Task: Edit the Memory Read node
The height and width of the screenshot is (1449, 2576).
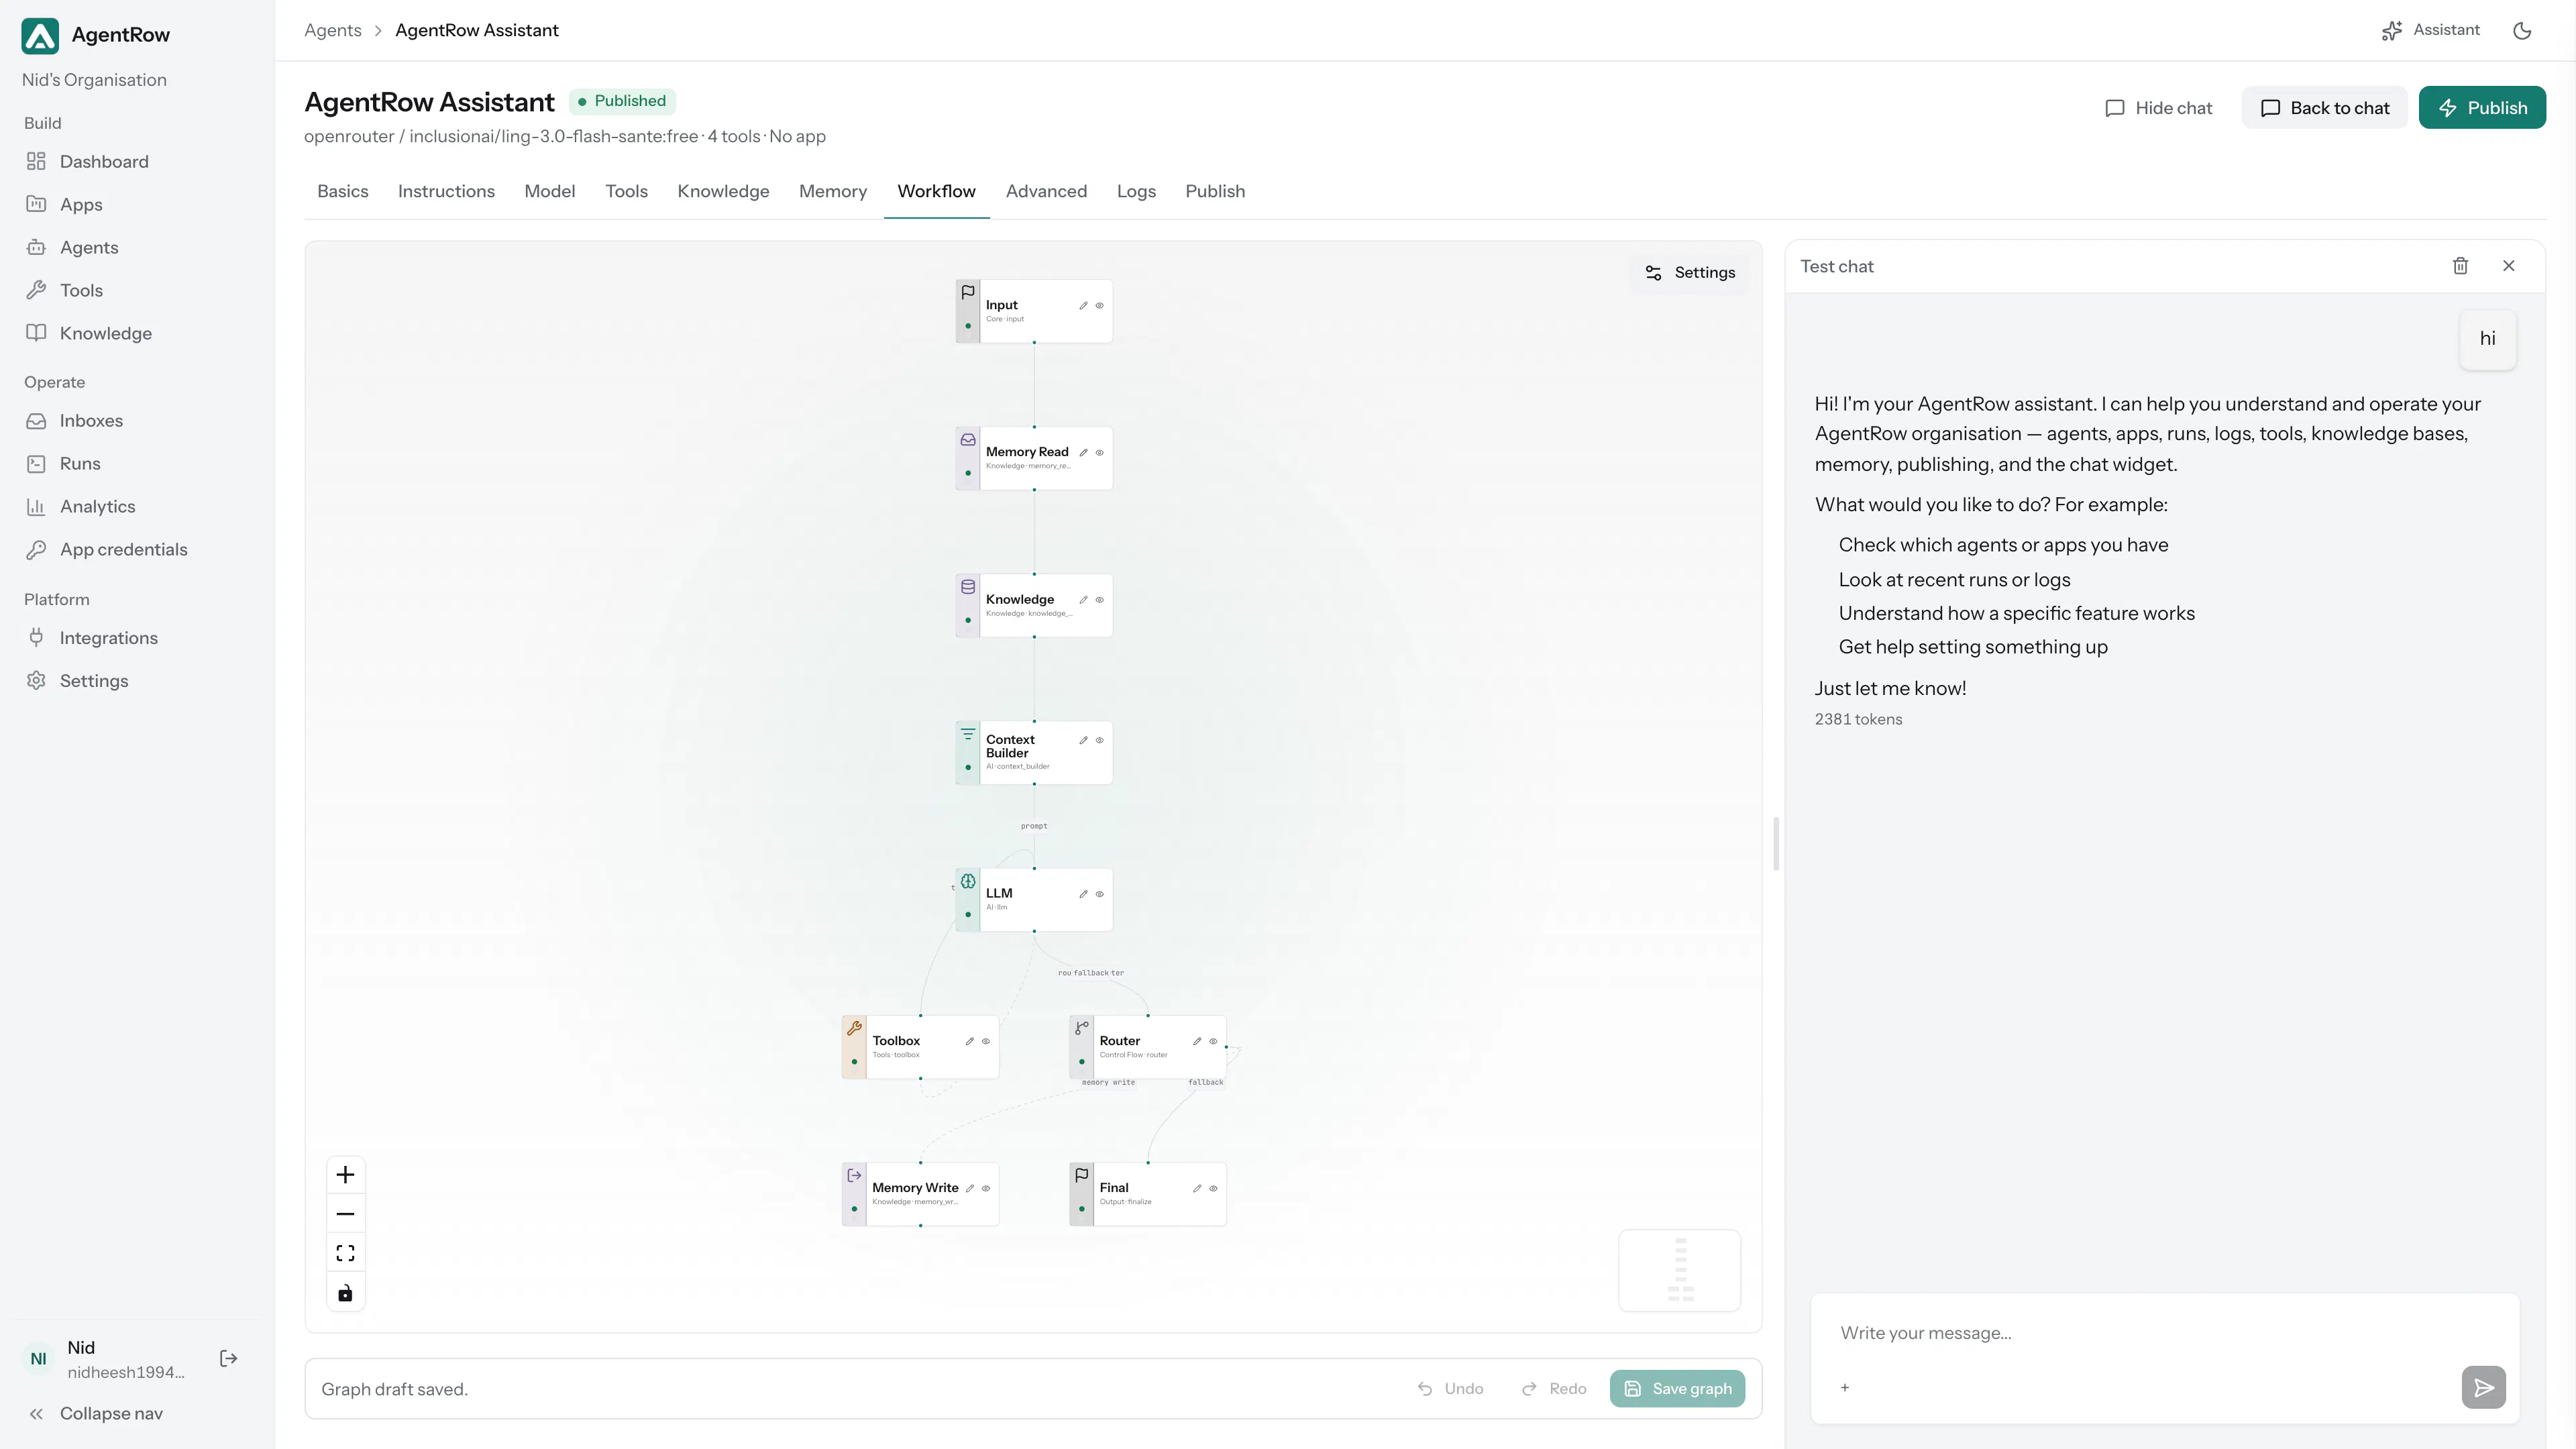Action: pyautogui.click(x=1083, y=453)
